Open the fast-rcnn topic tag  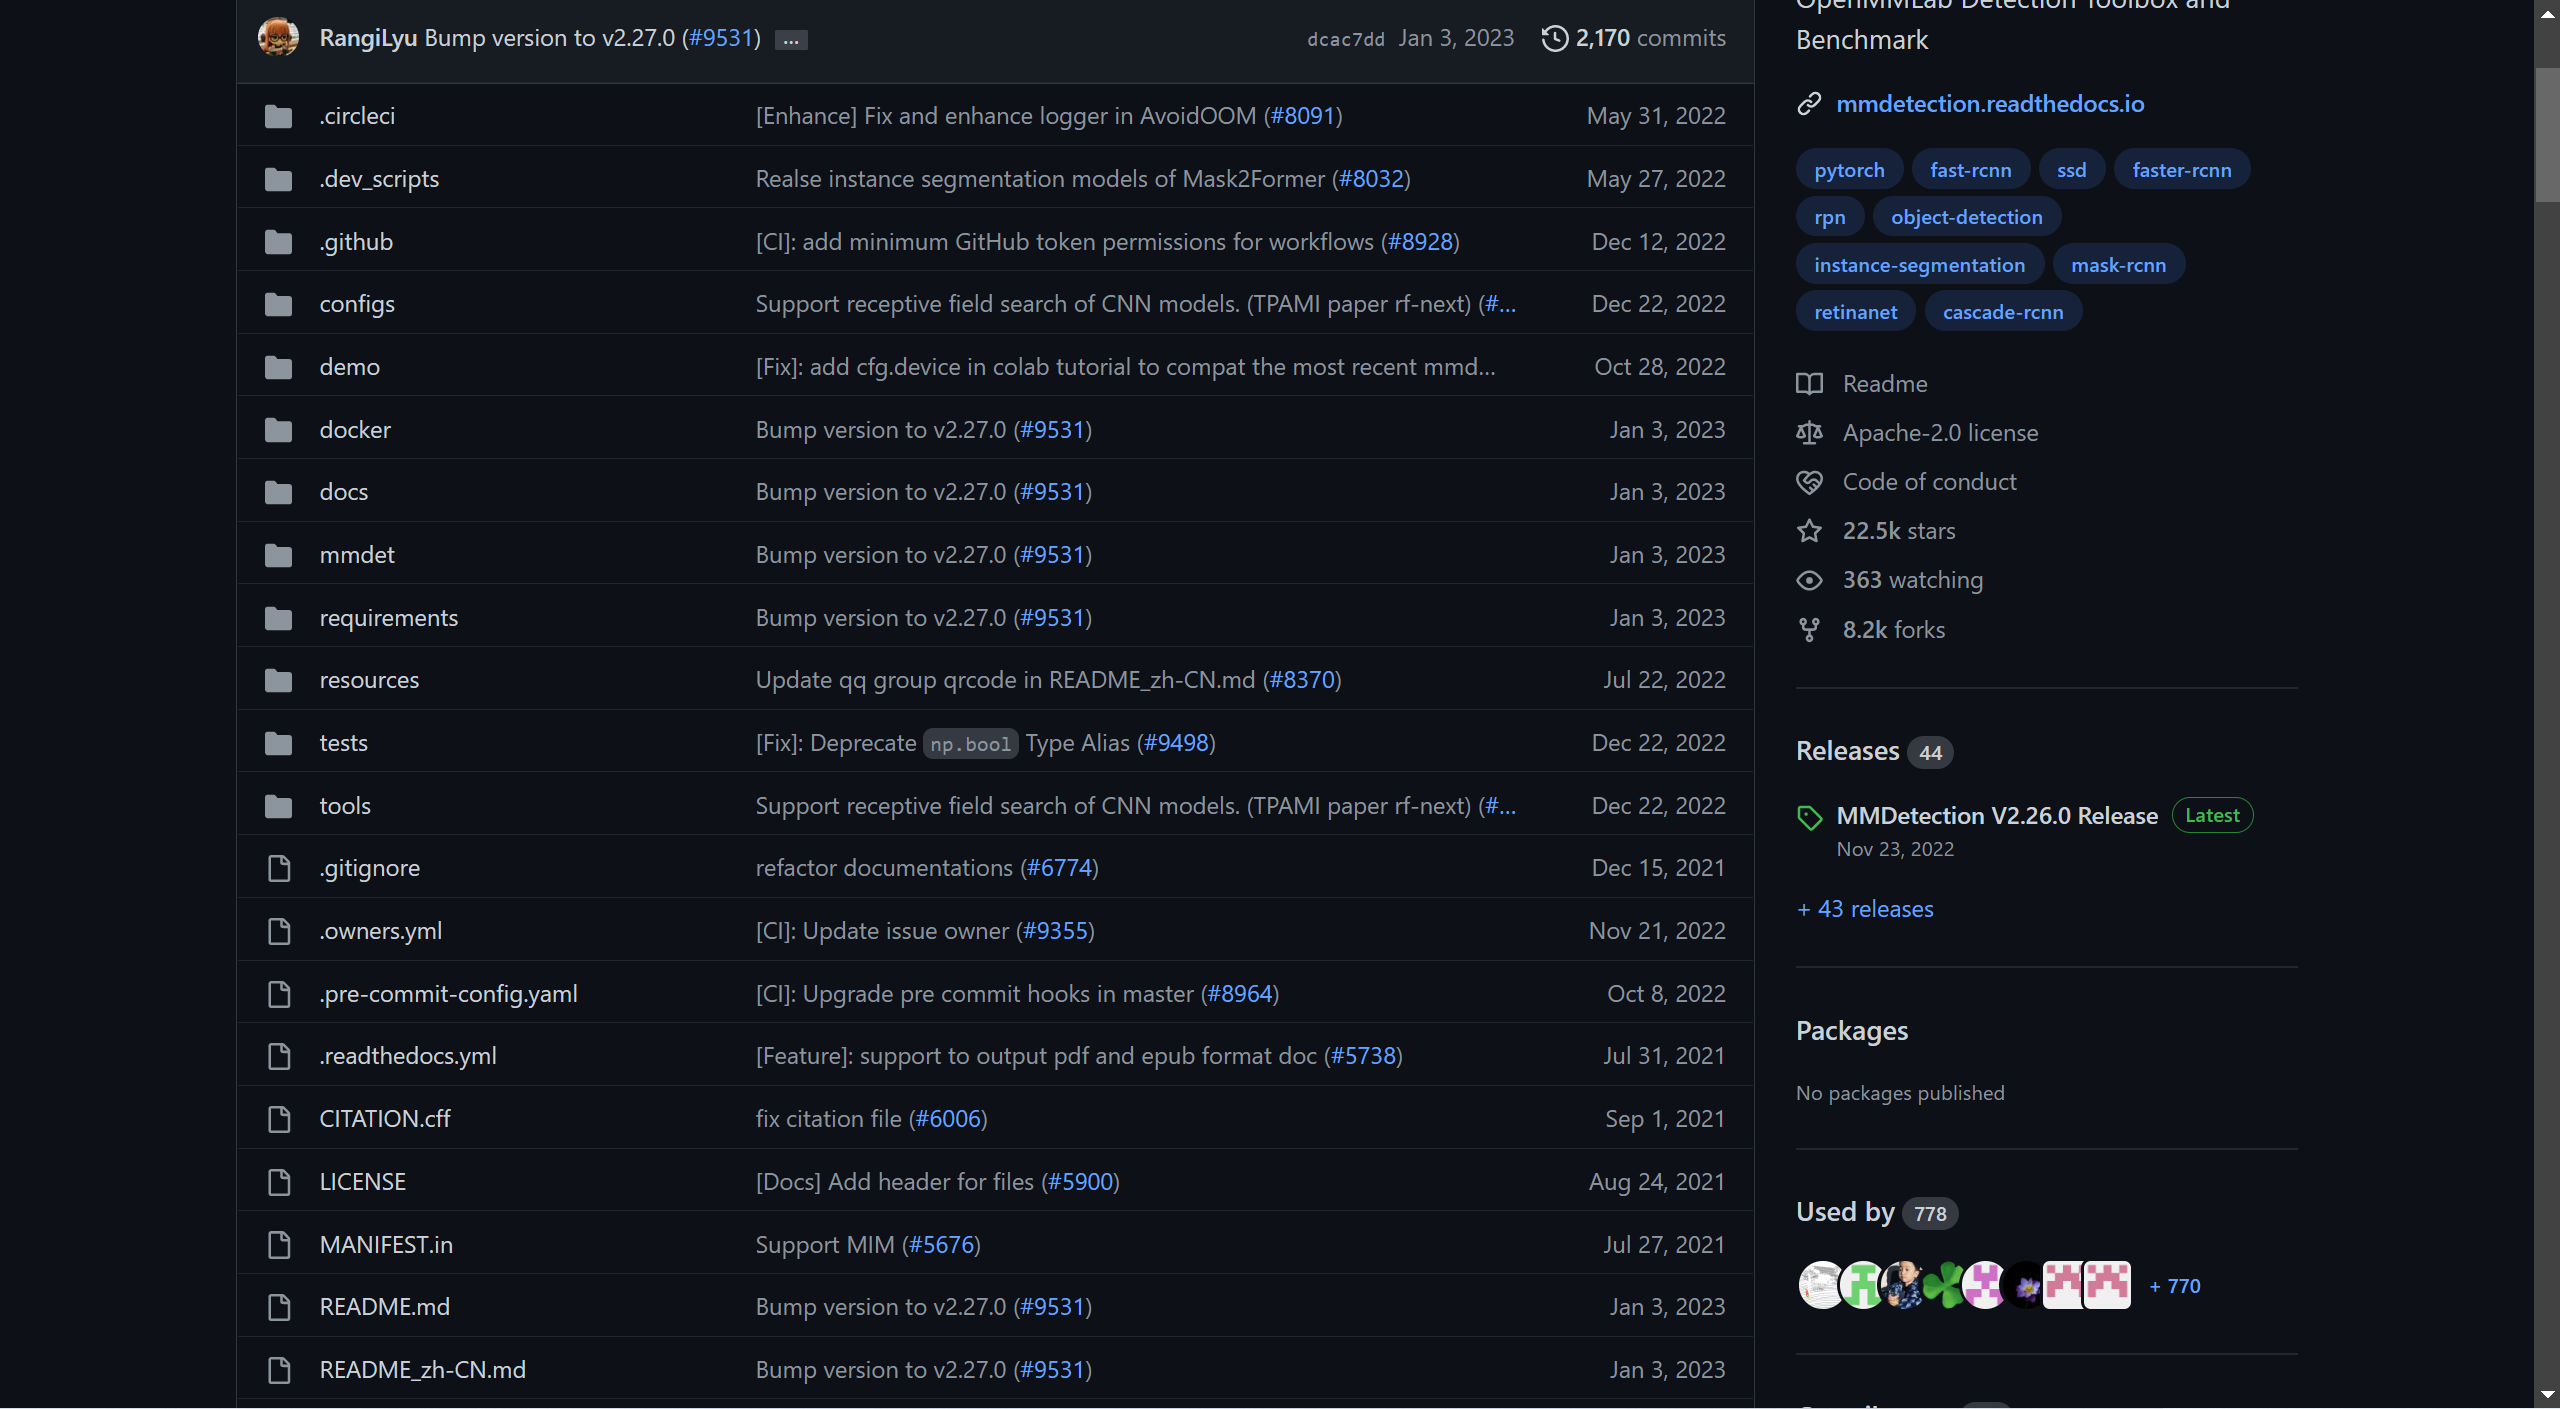(x=1970, y=170)
